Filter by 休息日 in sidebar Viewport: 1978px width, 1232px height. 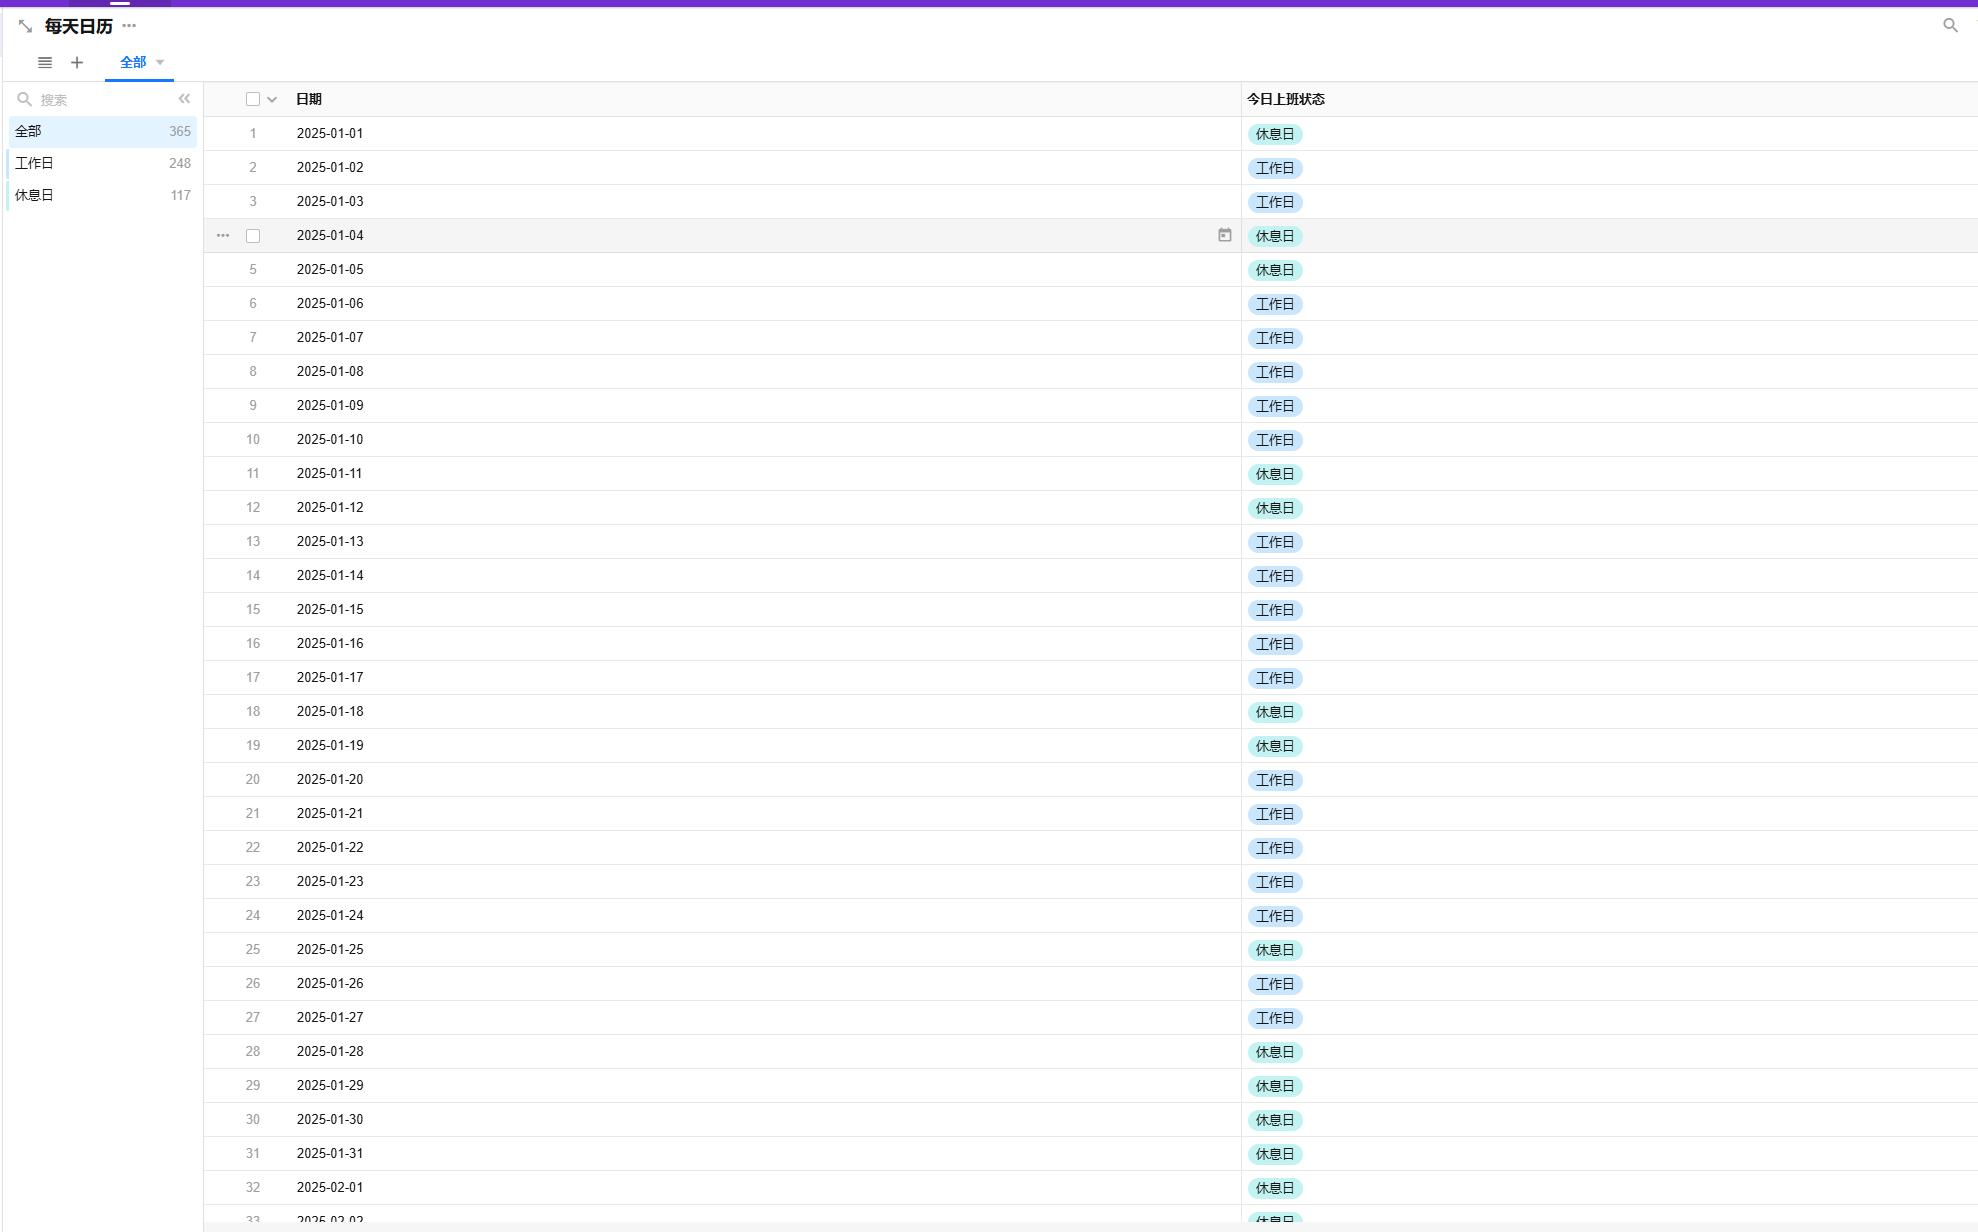pyautogui.click(x=35, y=195)
